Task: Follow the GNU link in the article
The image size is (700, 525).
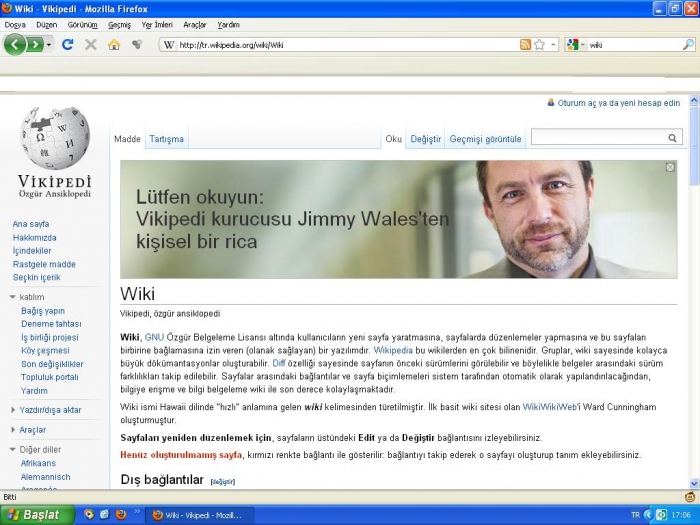Action: (x=154, y=337)
